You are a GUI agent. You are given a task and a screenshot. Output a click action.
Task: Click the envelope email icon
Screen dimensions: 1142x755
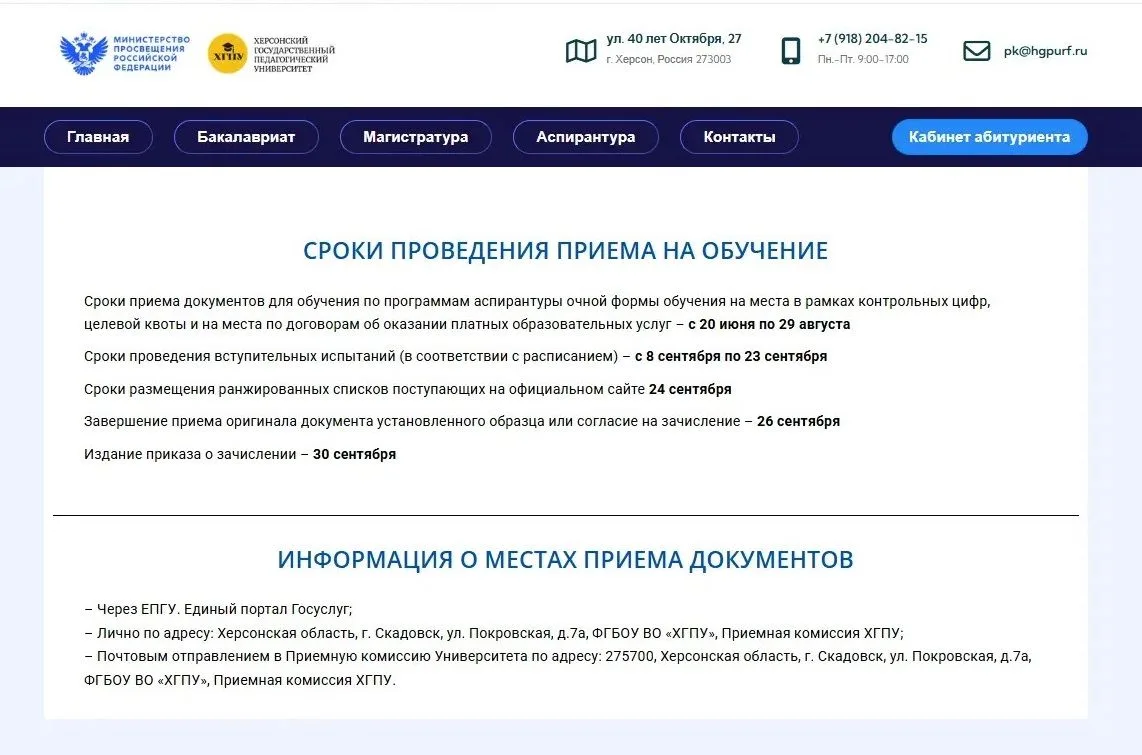coord(977,51)
